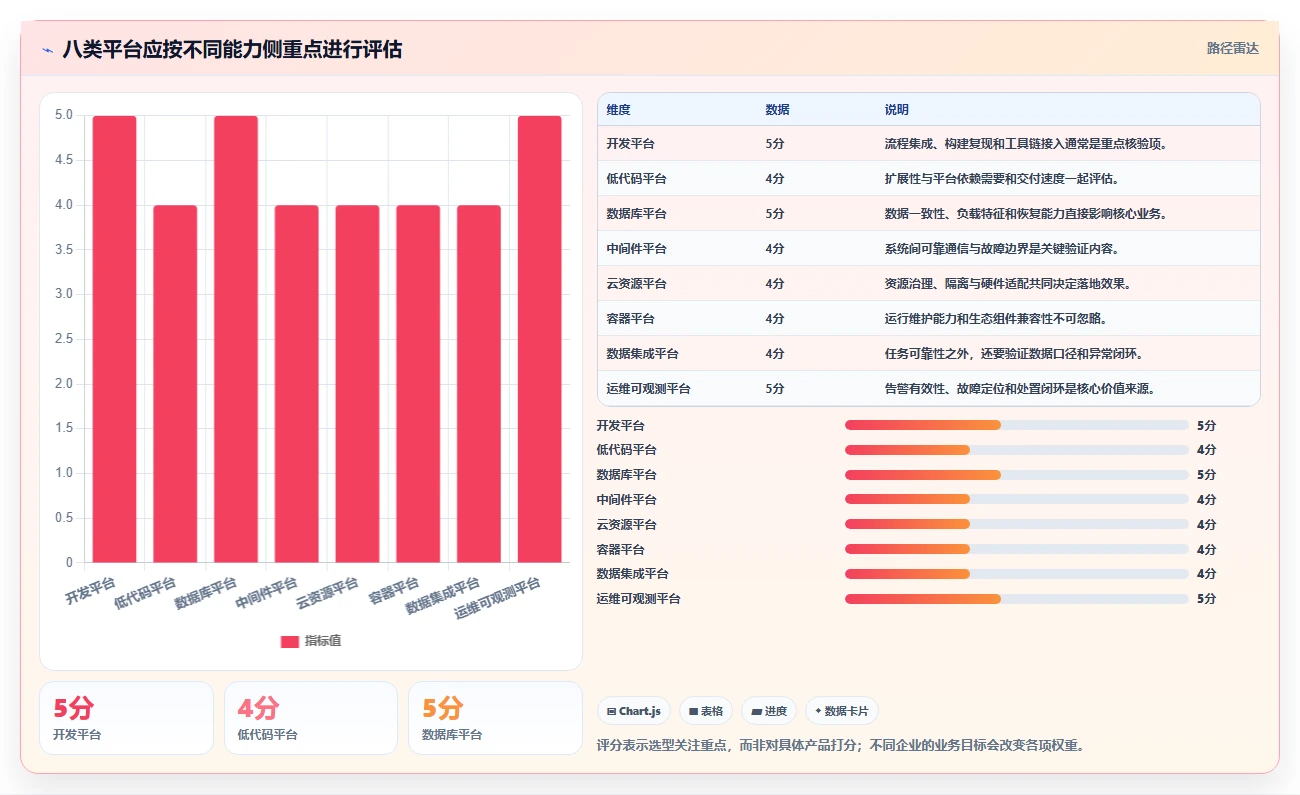Click the 容器平台 progress bar
This screenshot has width=1300, height=795.
click(1017, 549)
